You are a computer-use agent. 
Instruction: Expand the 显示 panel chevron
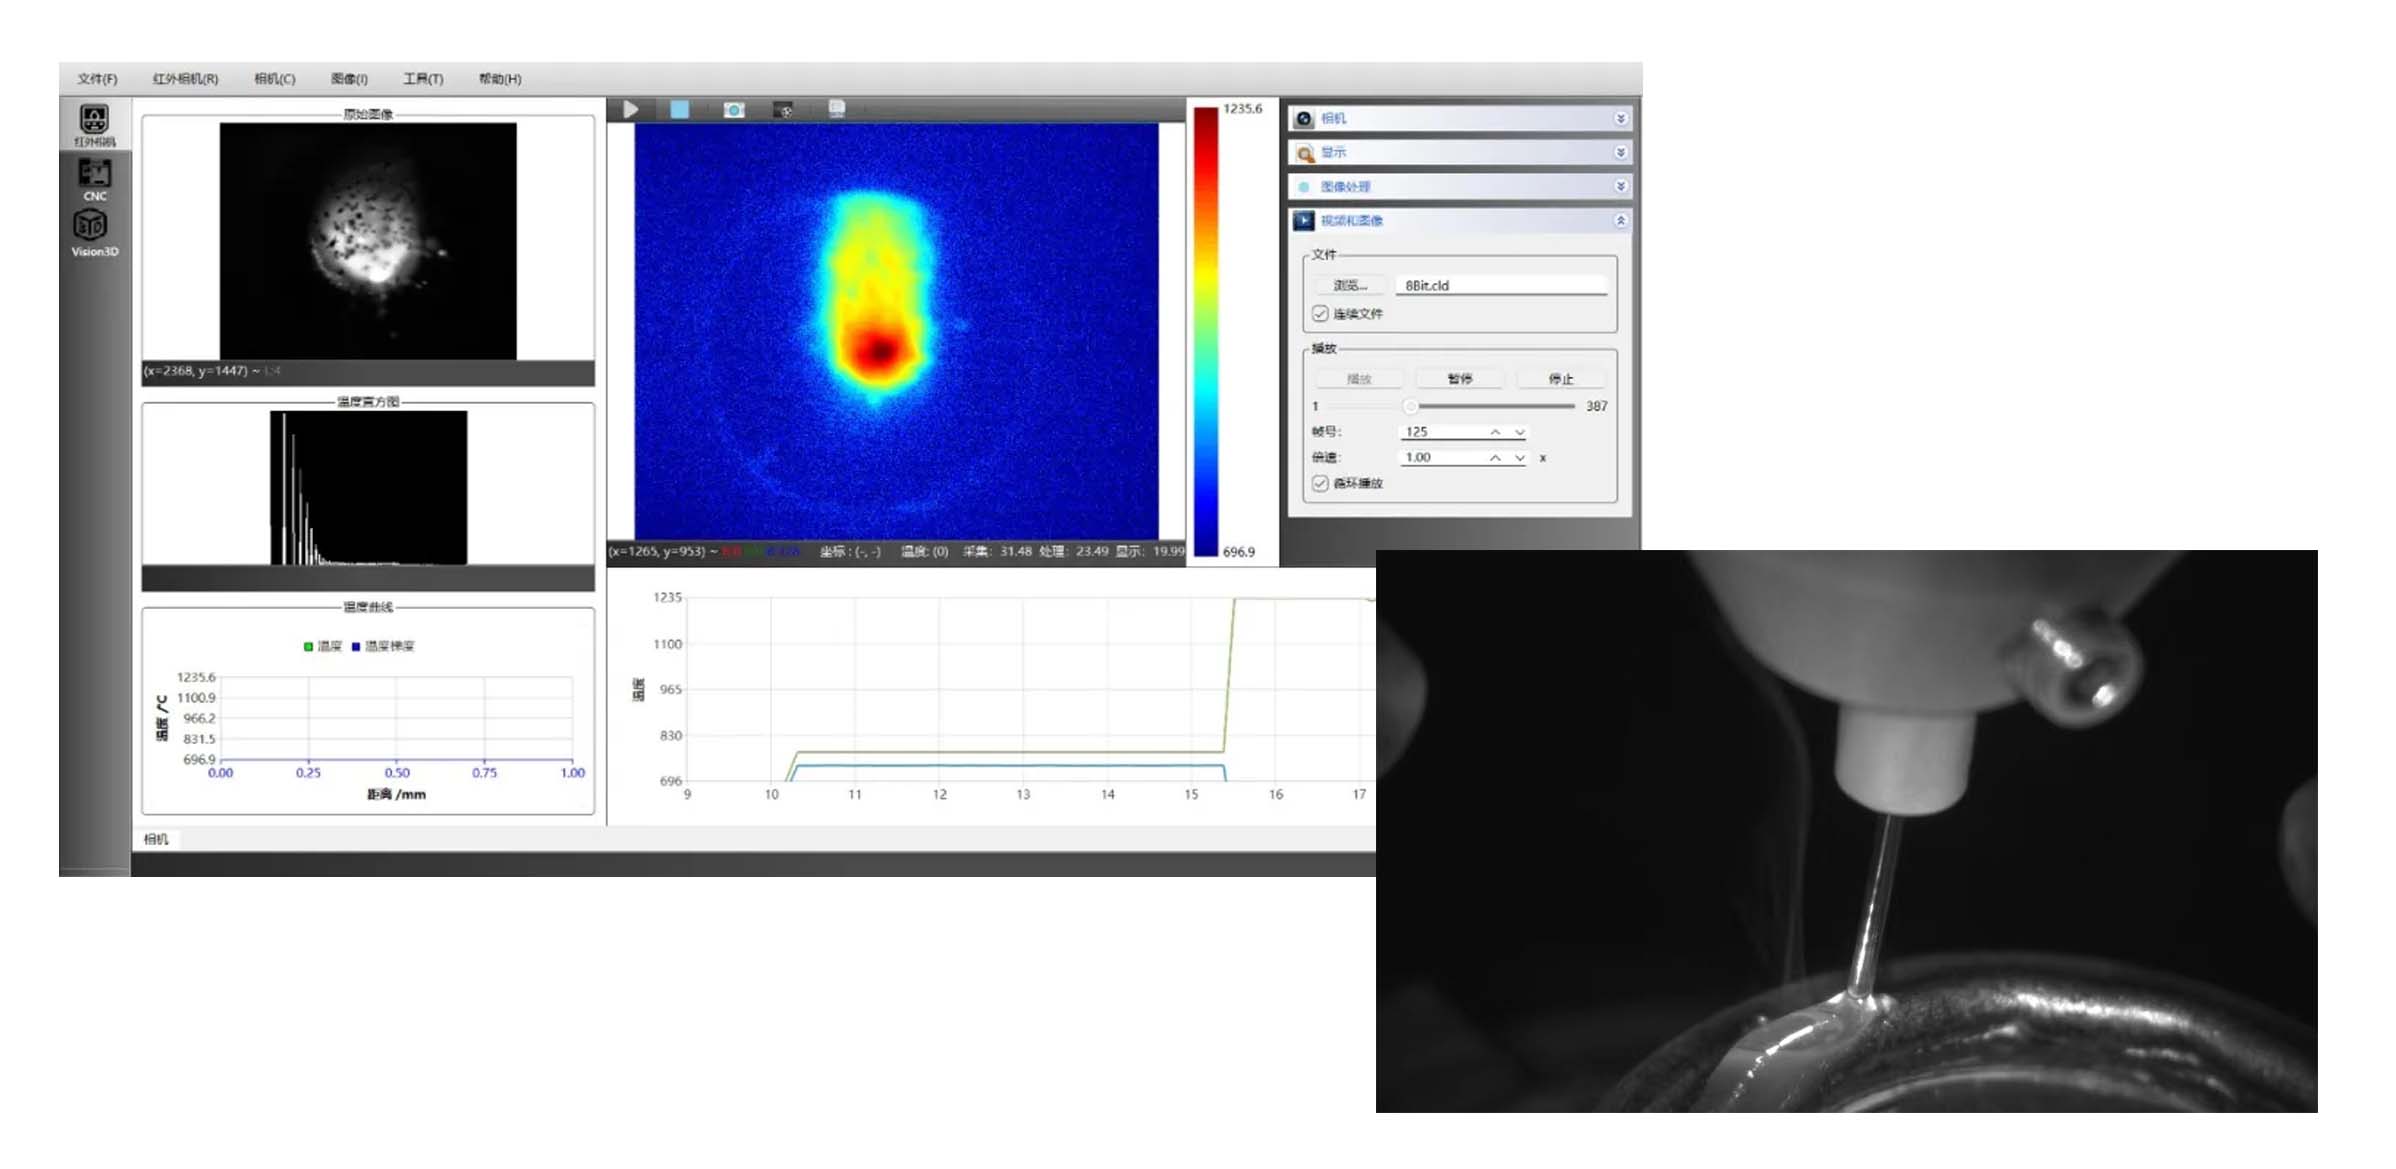pos(1620,153)
